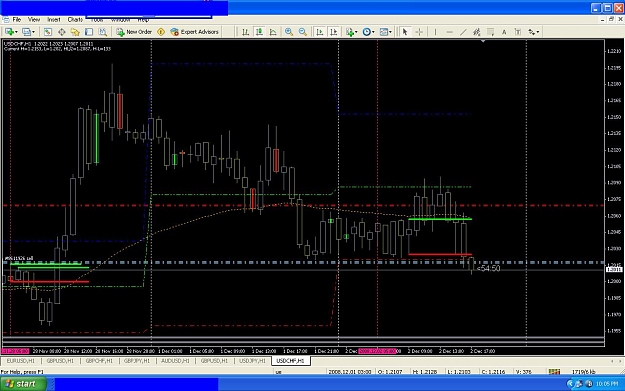Select the Crosshair tool
The image size is (625, 391).
419,32
